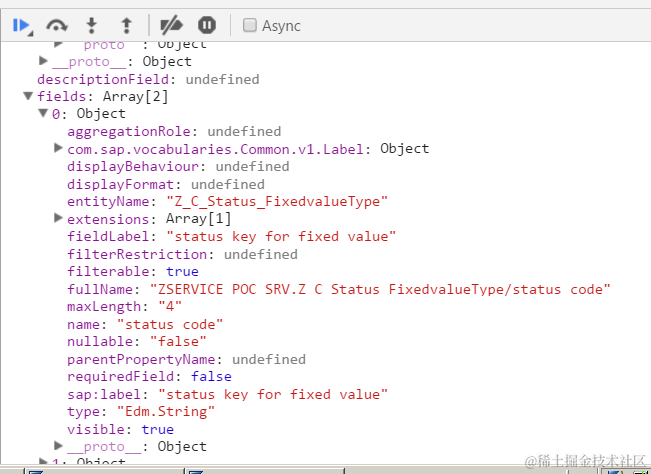Collapse the 0: Object node
This screenshot has height=474, width=651.
pyautogui.click(x=43, y=113)
